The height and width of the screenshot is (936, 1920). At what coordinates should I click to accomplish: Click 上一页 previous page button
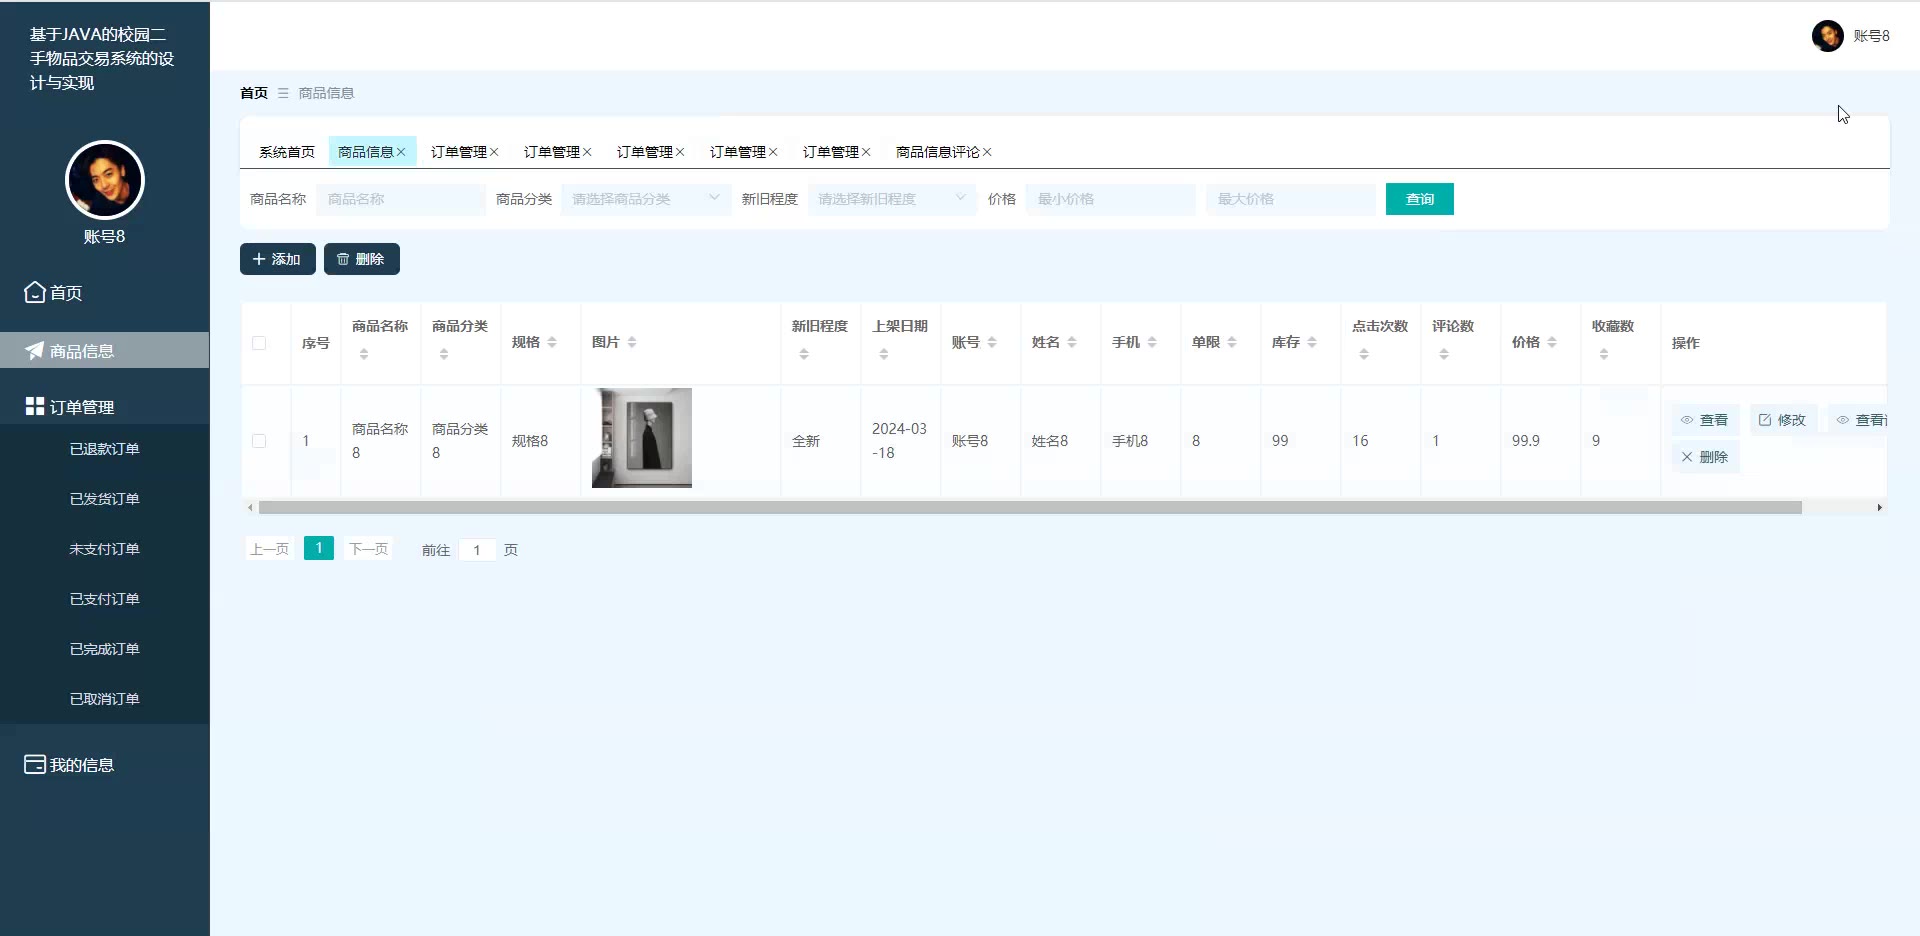coord(269,549)
